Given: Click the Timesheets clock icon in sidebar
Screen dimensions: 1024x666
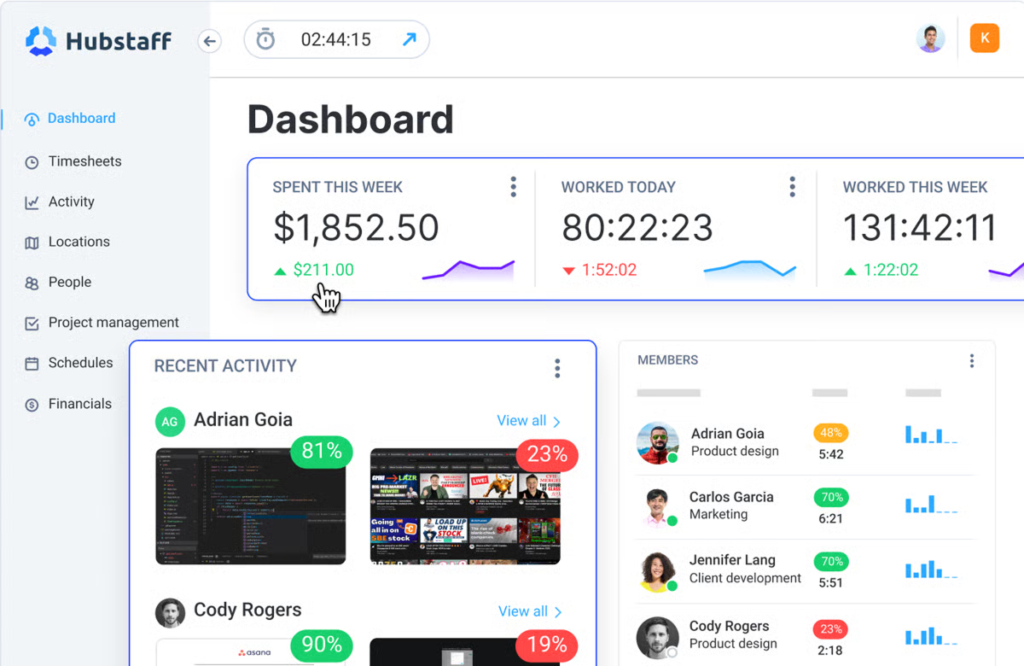Looking at the screenshot, I should click(x=31, y=162).
